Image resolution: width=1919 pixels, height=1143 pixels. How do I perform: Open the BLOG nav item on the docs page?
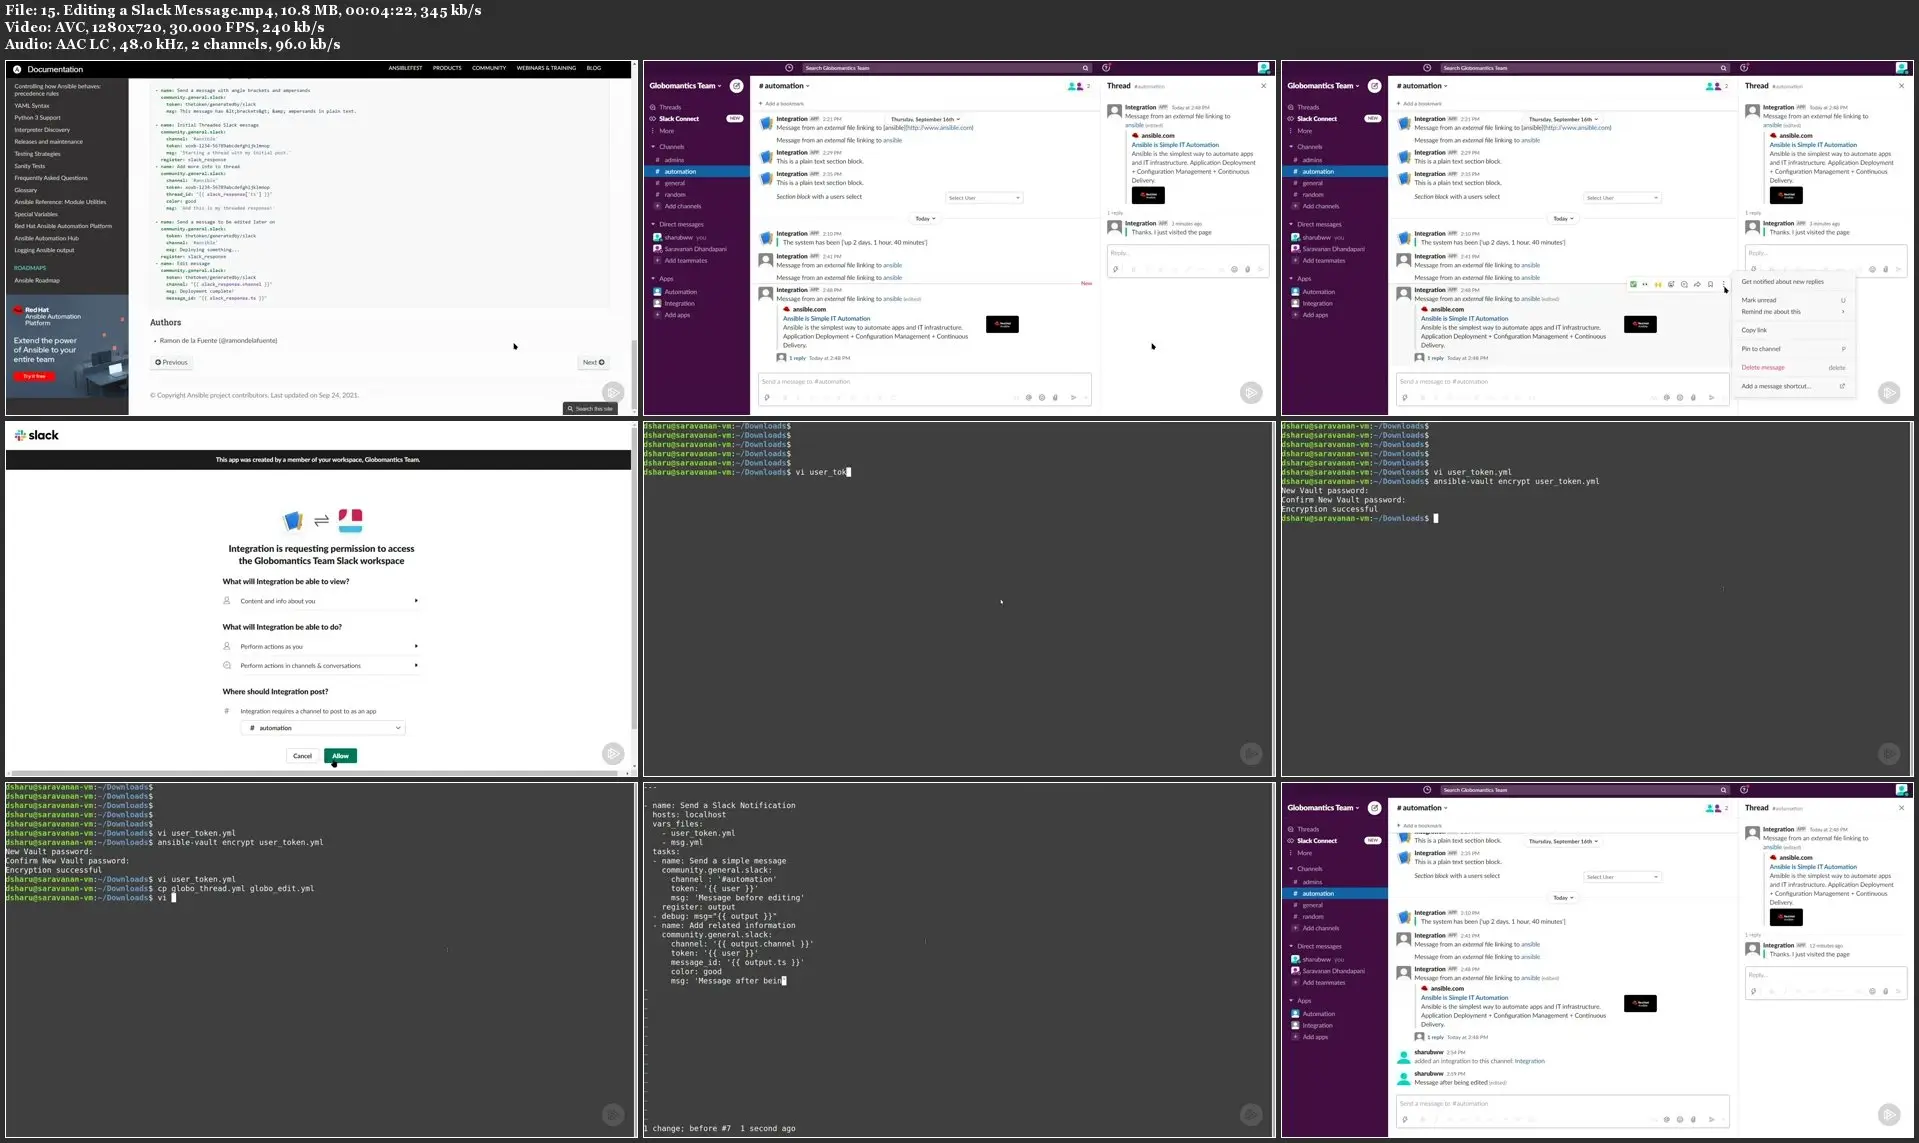click(594, 68)
